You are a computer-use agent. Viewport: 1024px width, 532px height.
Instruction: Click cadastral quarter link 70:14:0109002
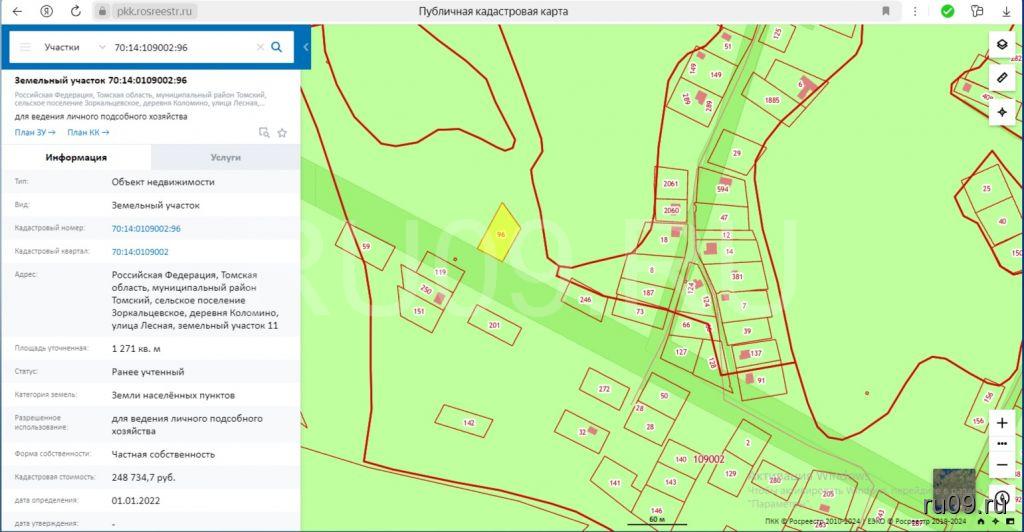tap(140, 252)
